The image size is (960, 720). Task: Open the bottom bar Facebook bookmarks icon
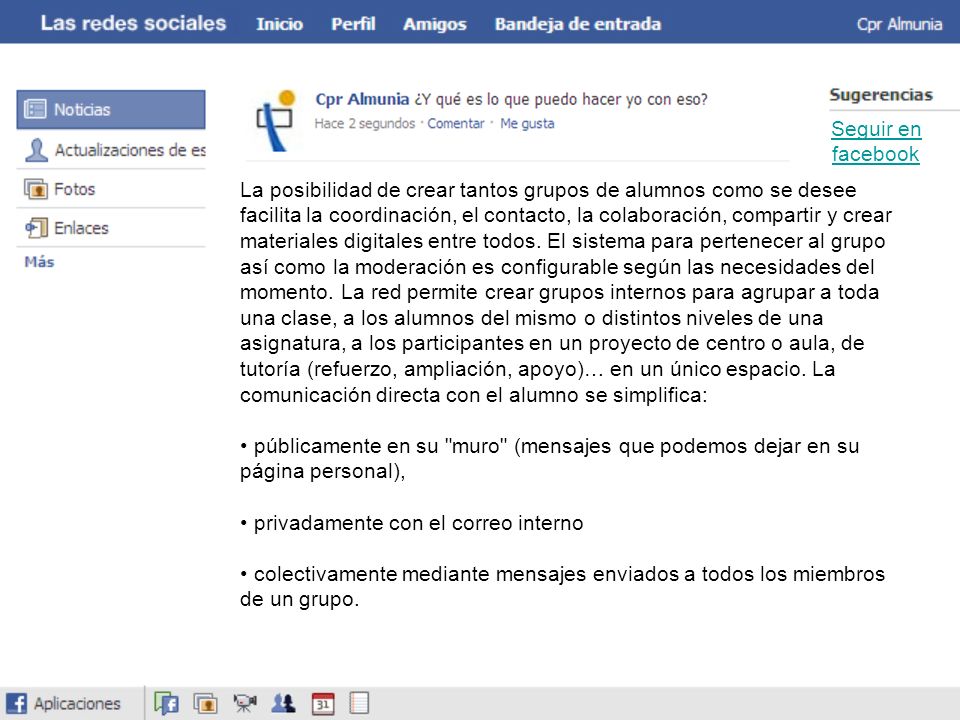(167, 703)
